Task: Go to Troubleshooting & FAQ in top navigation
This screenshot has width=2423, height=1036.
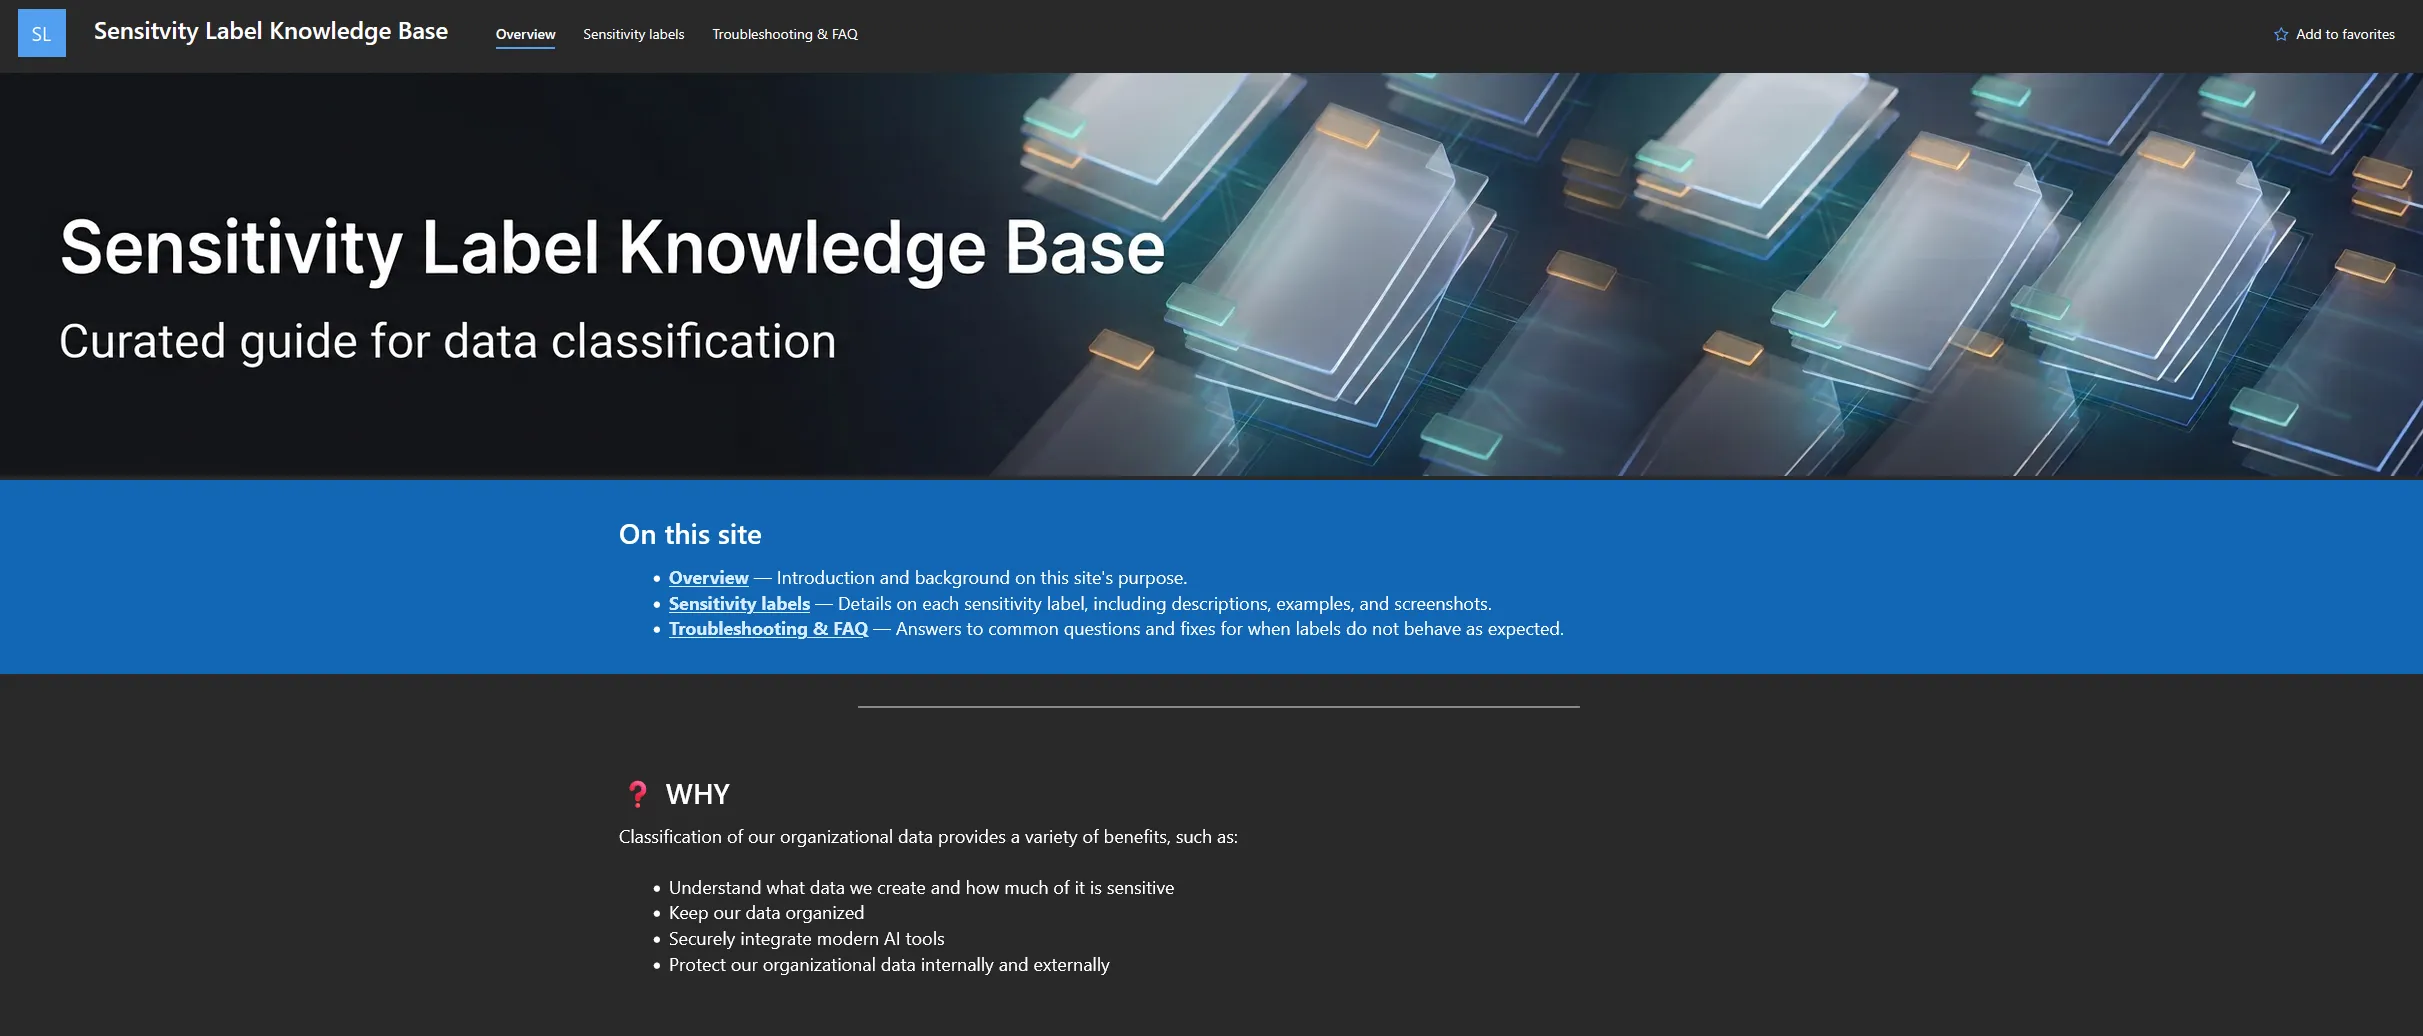Action: tap(785, 34)
